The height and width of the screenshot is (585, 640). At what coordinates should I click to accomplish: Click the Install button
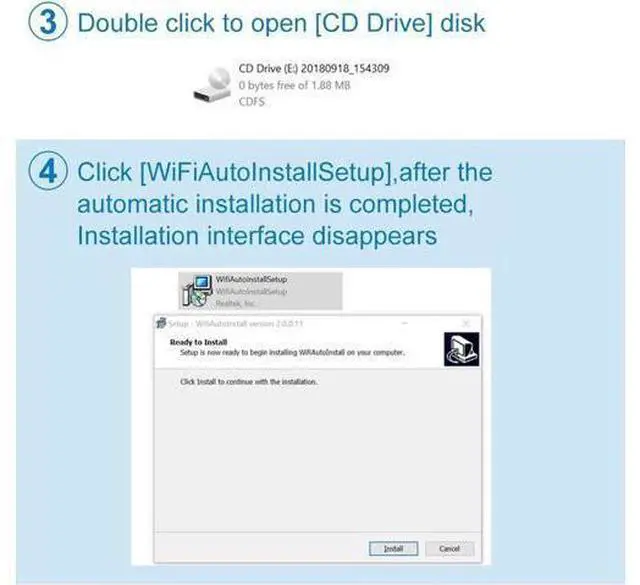pyautogui.click(x=393, y=549)
